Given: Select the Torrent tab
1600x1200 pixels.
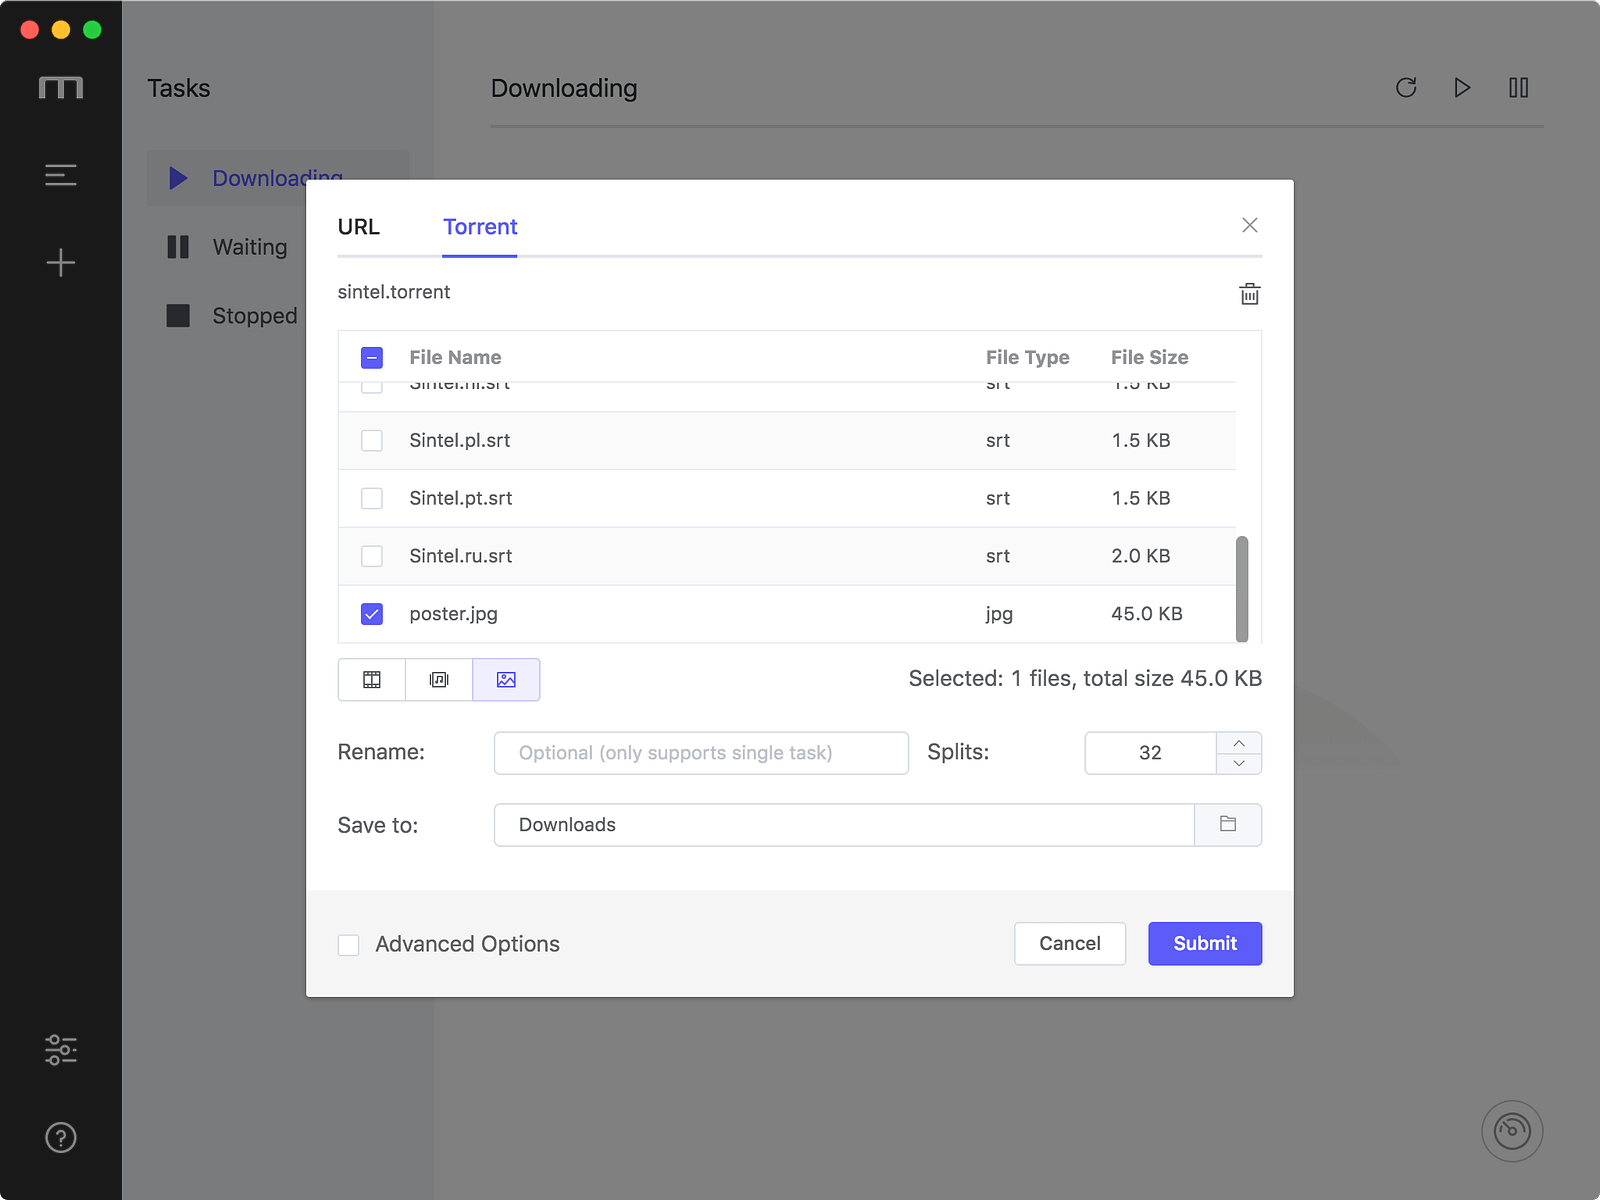Looking at the screenshot, I should [480, 227].
